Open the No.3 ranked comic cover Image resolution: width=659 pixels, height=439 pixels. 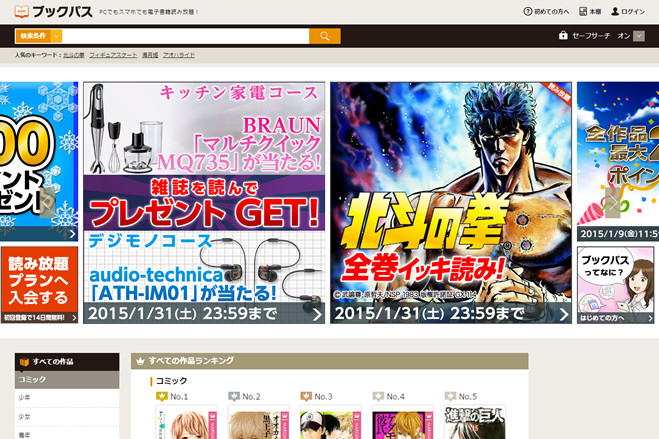pyautogui.click(x=331, y=422)
